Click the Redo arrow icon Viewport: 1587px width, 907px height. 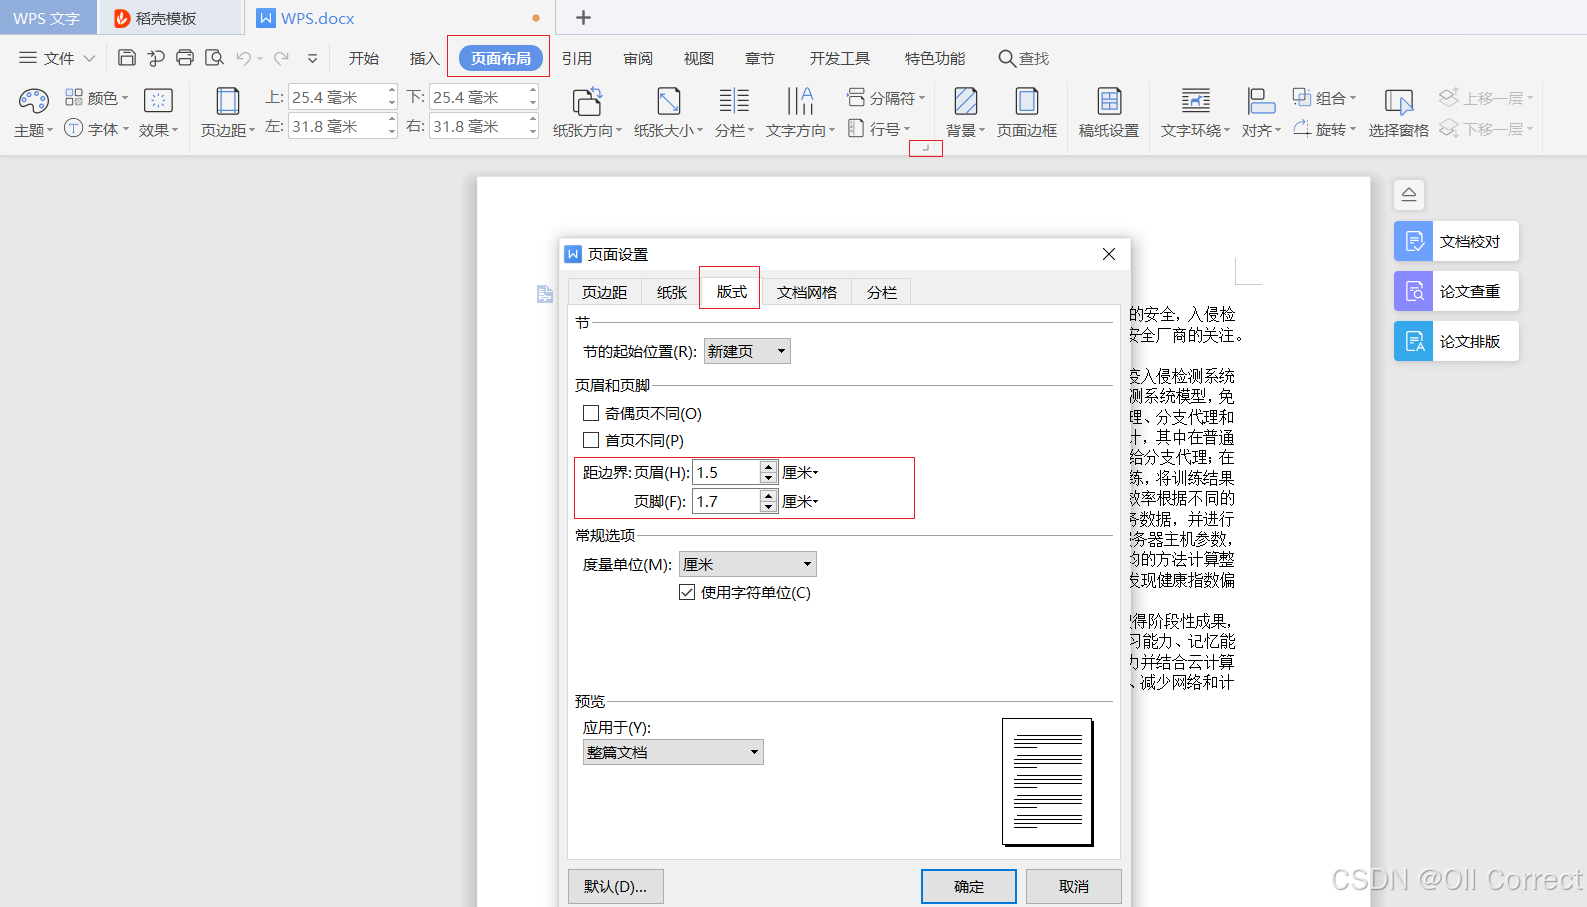tap(281, 58)
